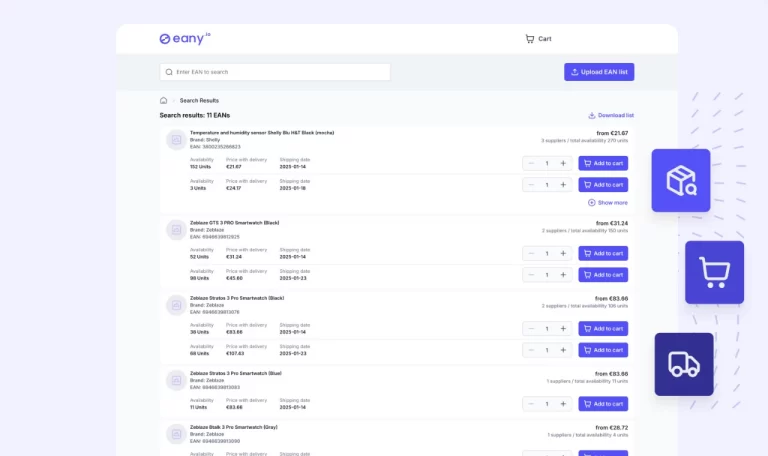This screenshot has height=456, width=768.
Task: Go to home via breadcrumb icon
Action: (164, 100)
